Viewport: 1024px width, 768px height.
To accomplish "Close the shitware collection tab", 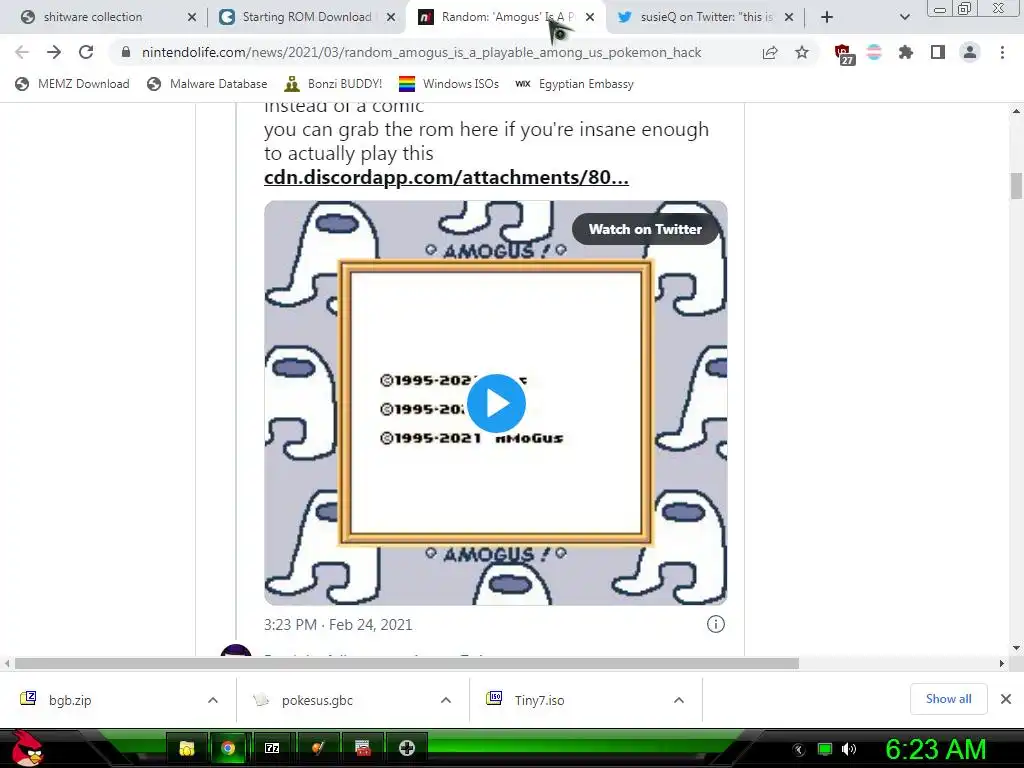I will [191, 17].
